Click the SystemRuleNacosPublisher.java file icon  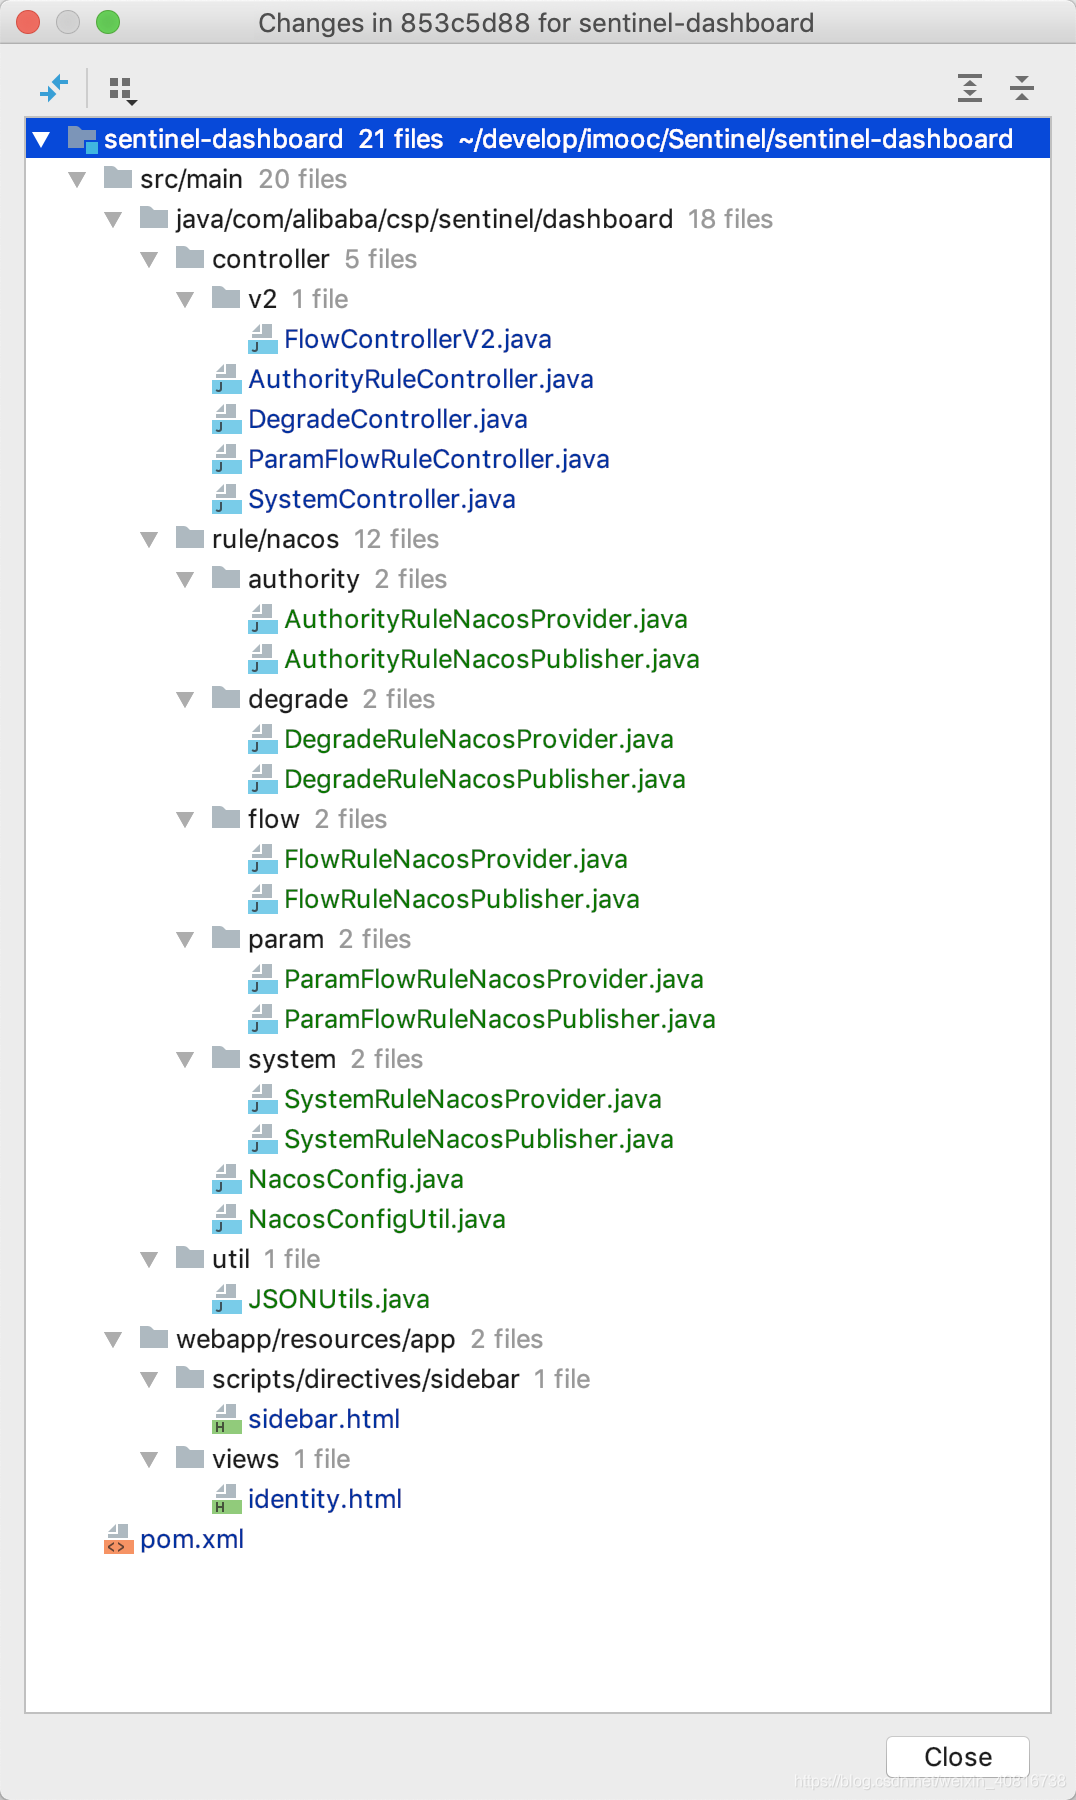[263, 1139]
